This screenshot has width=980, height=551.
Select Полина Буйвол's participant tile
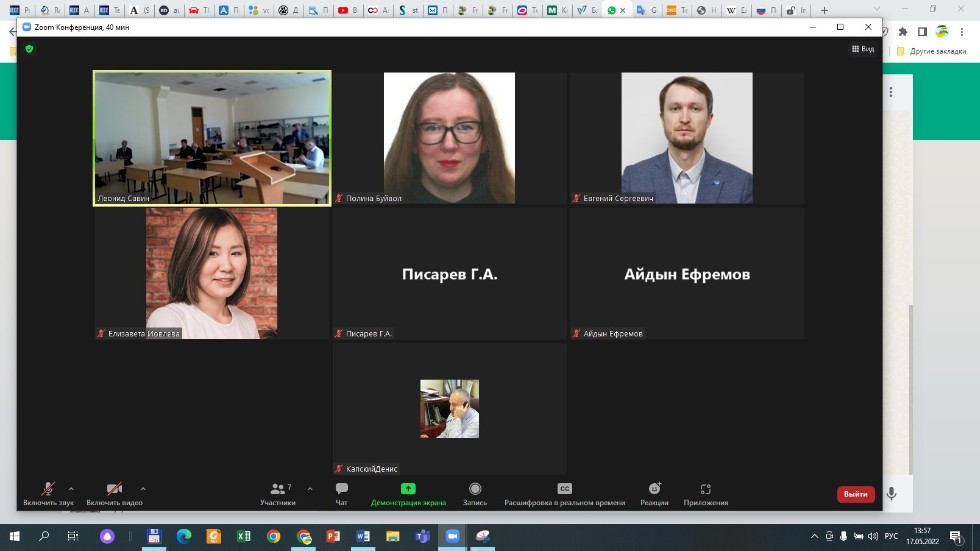(x=449, y=137)
